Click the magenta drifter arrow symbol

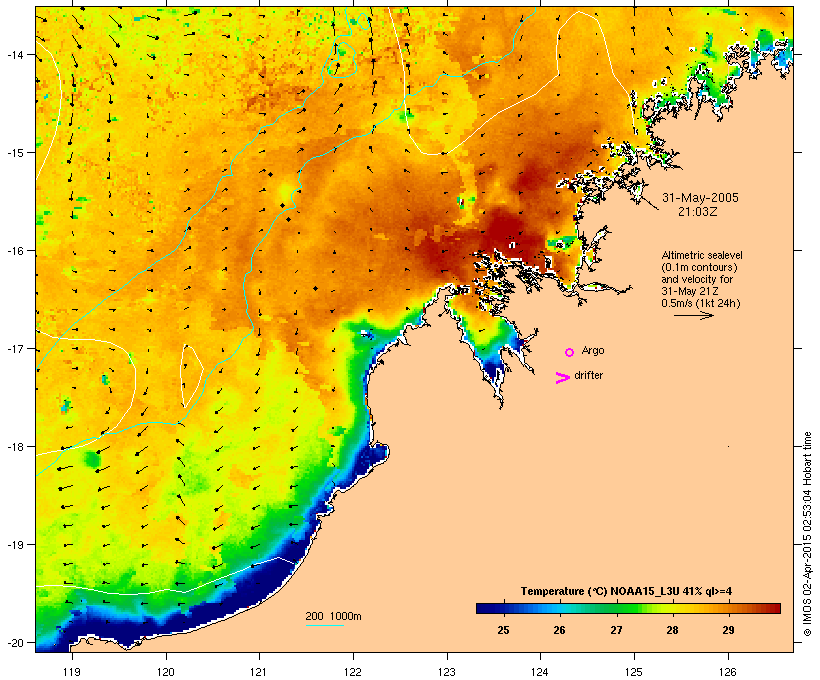coord(562,378)
